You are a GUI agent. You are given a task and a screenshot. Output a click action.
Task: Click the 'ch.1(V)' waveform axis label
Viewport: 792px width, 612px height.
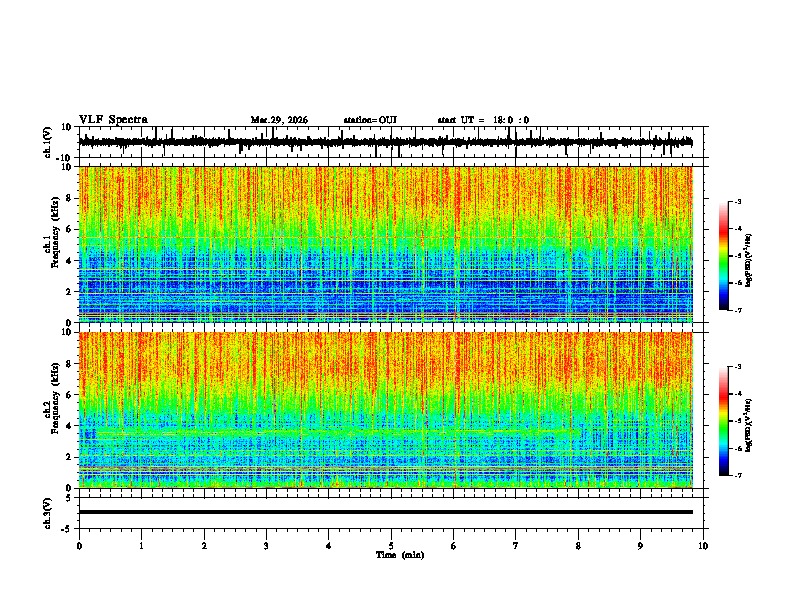click(x=48, y=142)
